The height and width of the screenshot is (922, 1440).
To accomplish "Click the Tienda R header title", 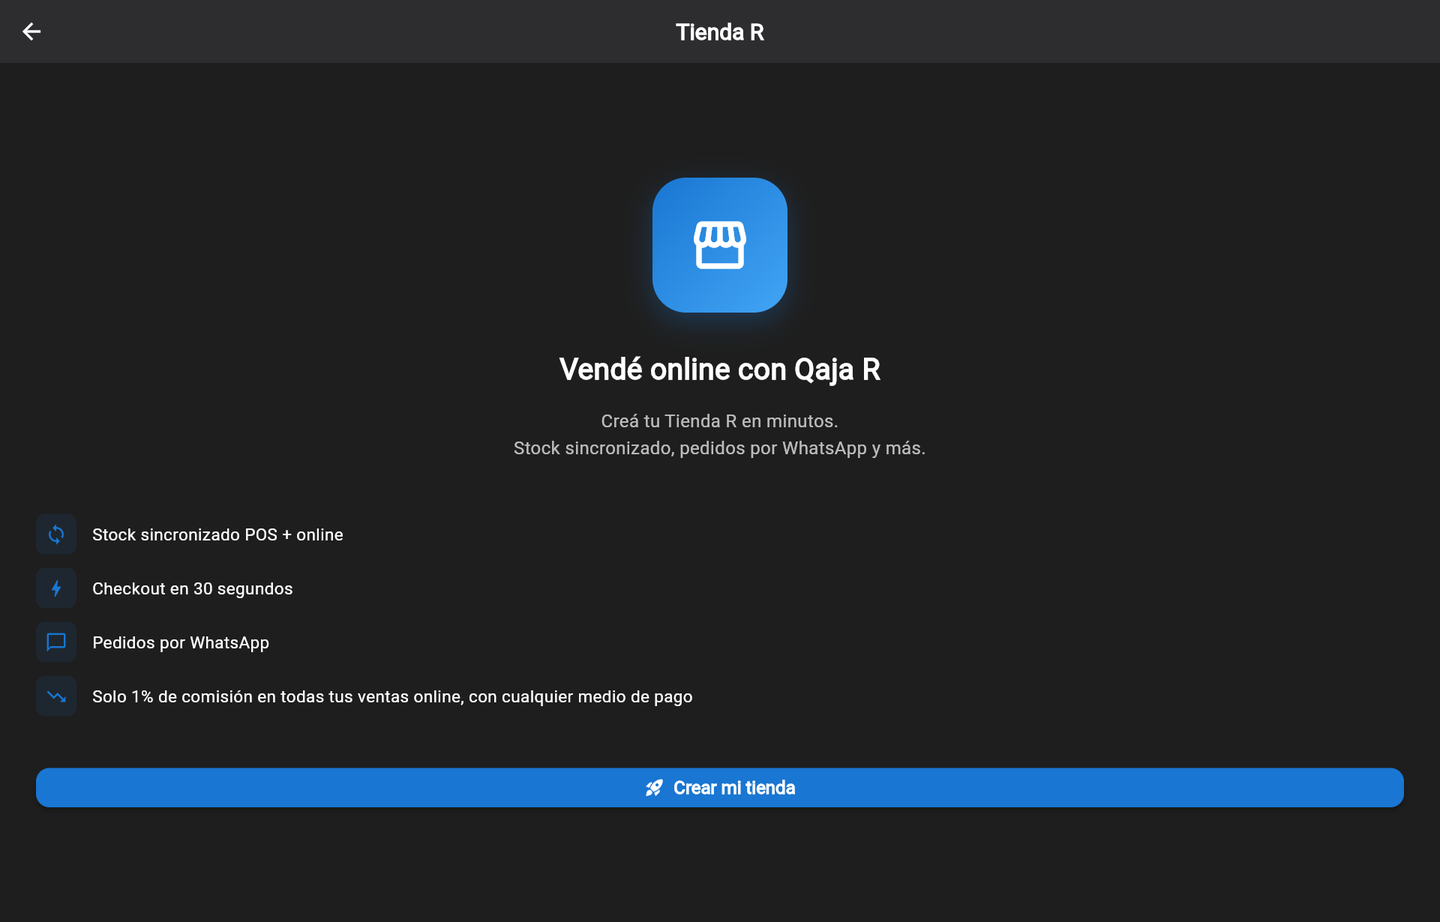I will (x=720, y=32).
